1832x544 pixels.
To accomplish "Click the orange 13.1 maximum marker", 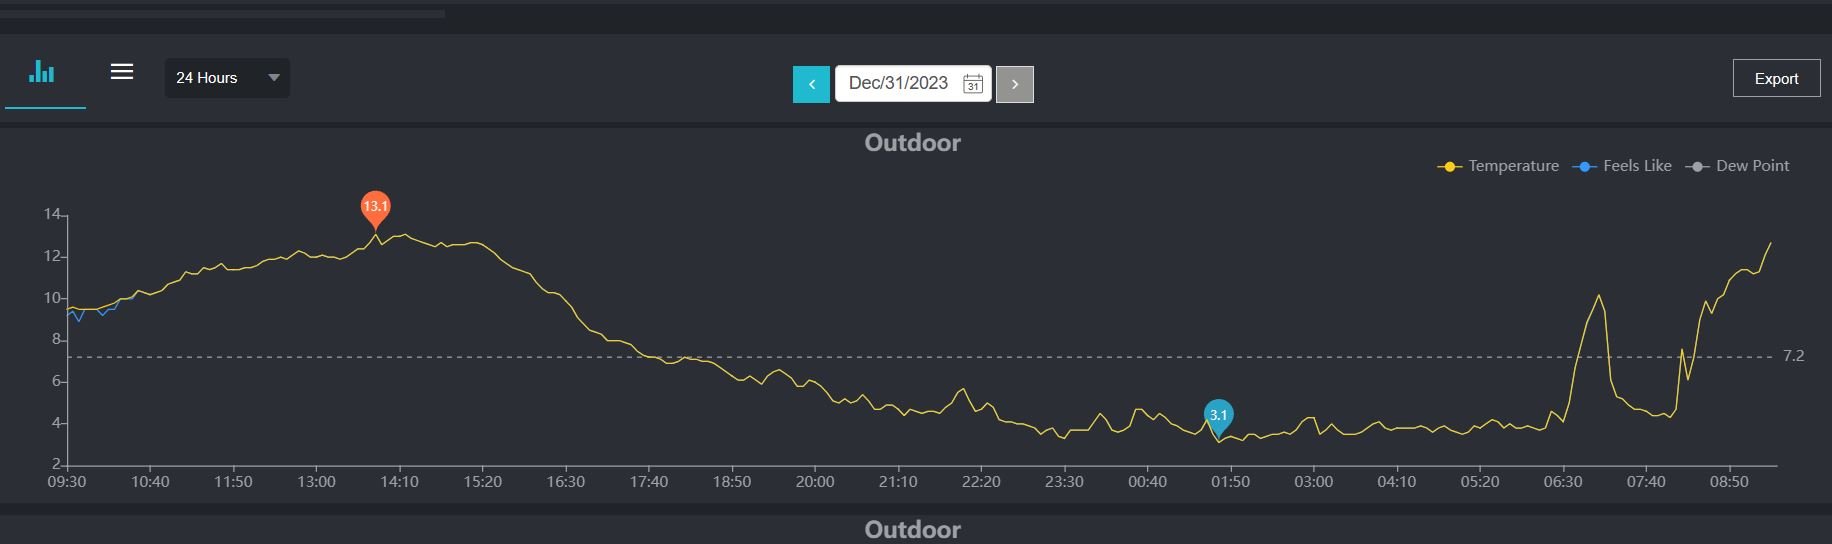I will click(375, 207).
